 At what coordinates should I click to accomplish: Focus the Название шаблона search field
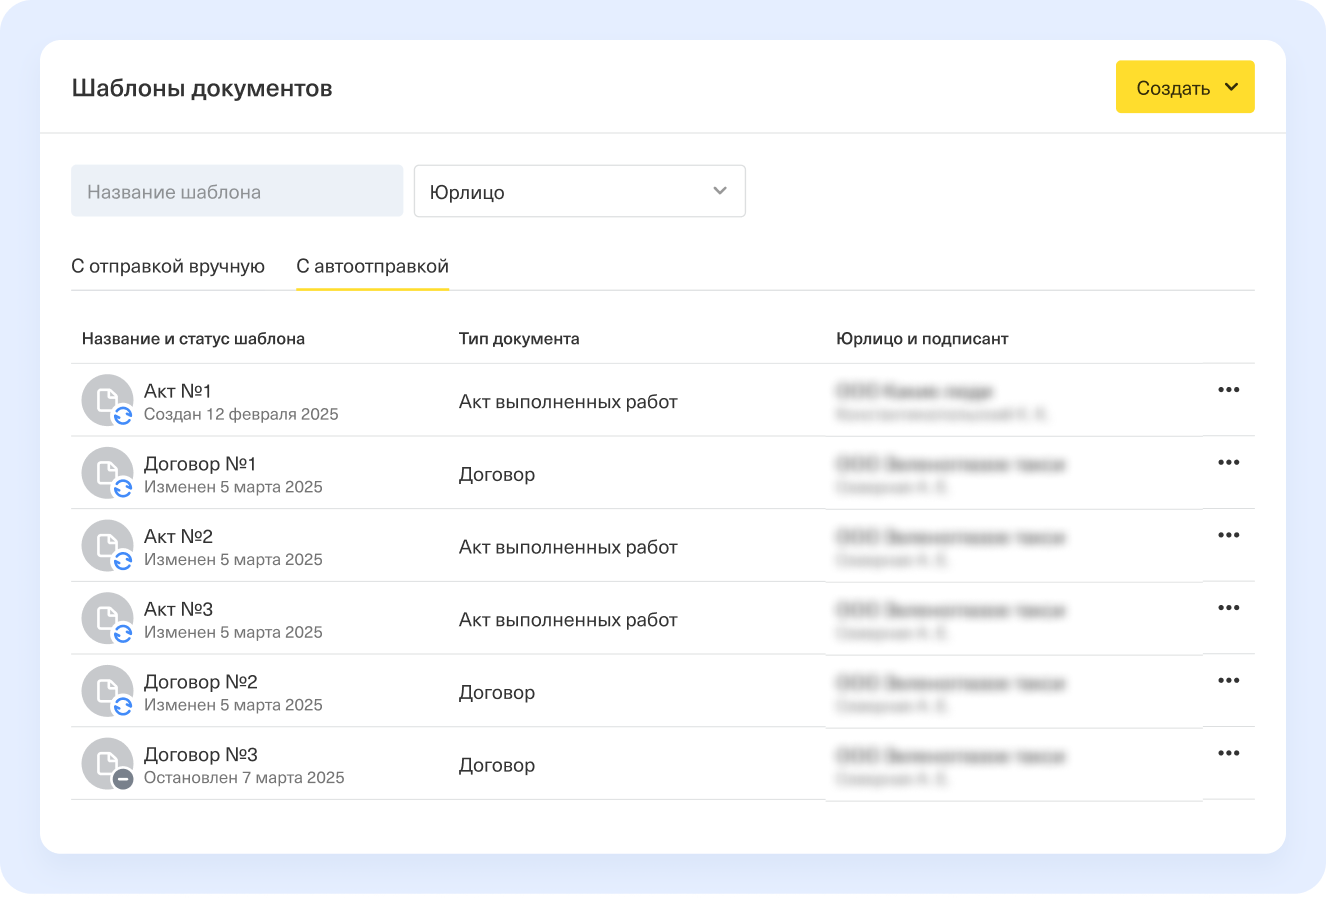[237, 191]
